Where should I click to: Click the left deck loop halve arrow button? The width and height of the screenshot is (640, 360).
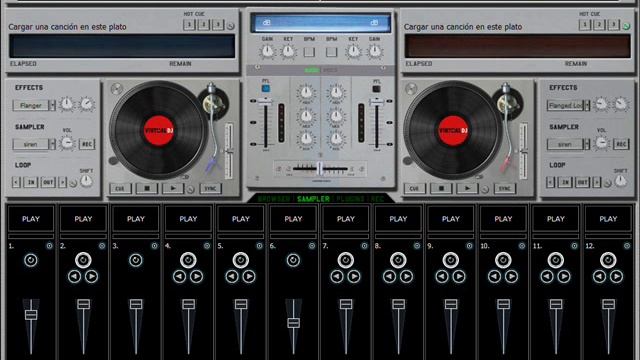coord(16,182)
